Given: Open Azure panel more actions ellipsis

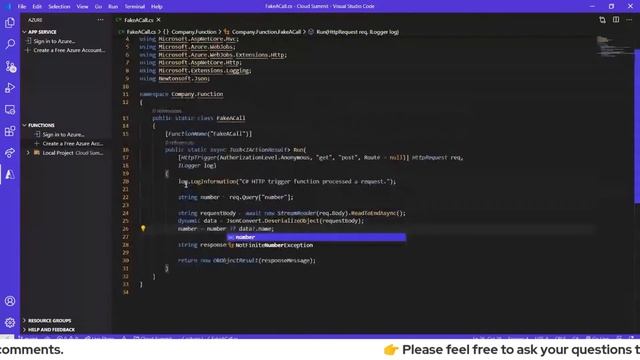Looking at the screenshot, I should [x=100, y=20].
